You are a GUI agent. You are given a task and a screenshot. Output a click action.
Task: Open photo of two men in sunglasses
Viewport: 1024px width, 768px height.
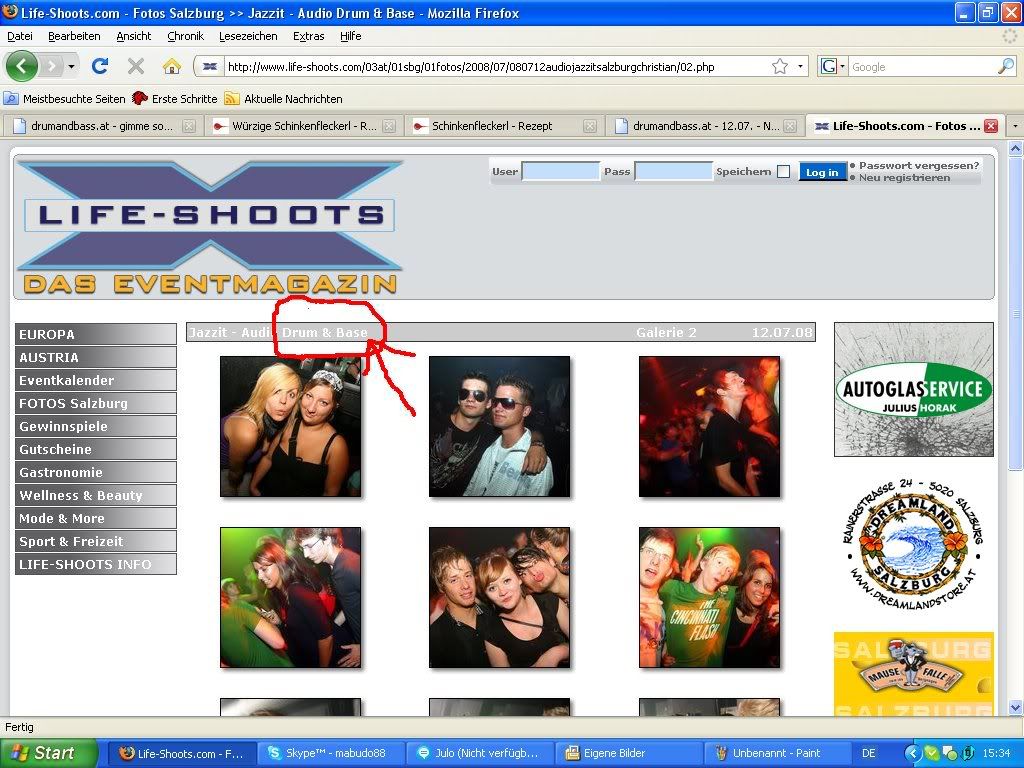pyautogui.click(x=500, y=426)
